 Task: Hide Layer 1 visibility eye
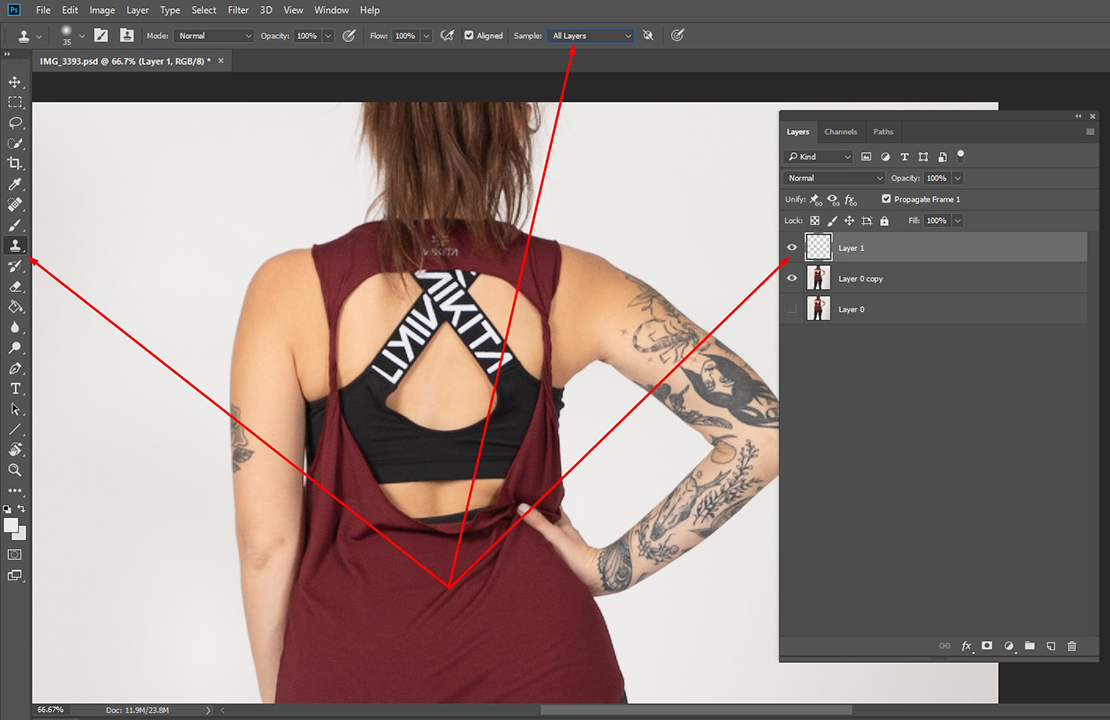792,248
